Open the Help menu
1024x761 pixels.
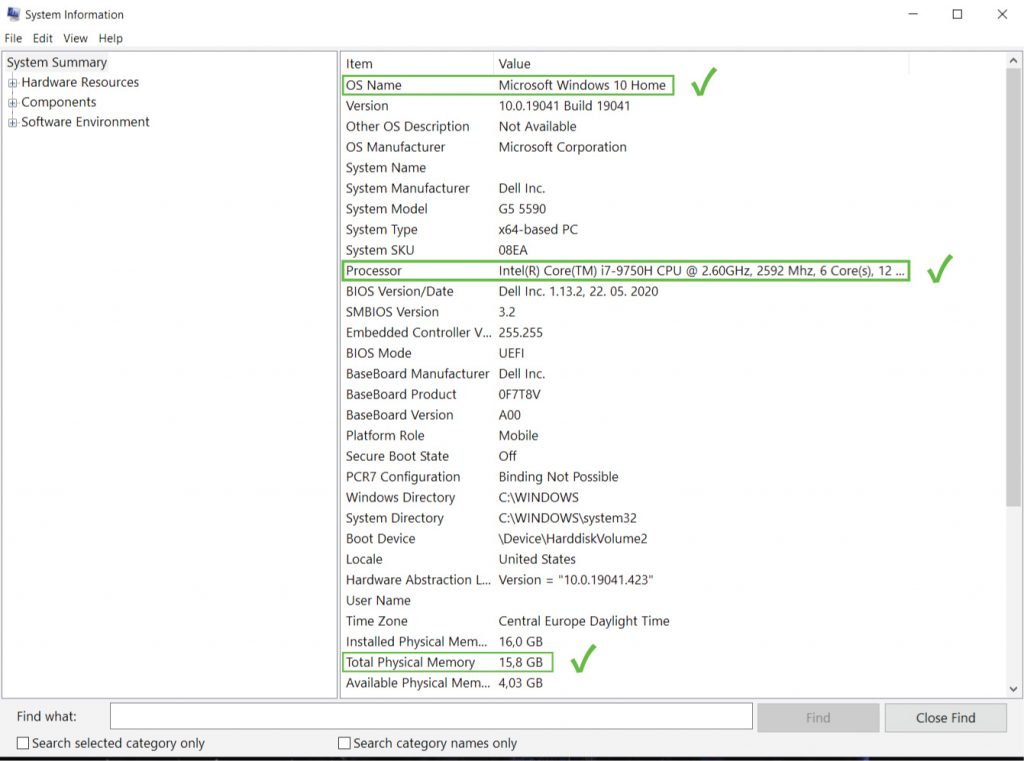pos(110,38)
